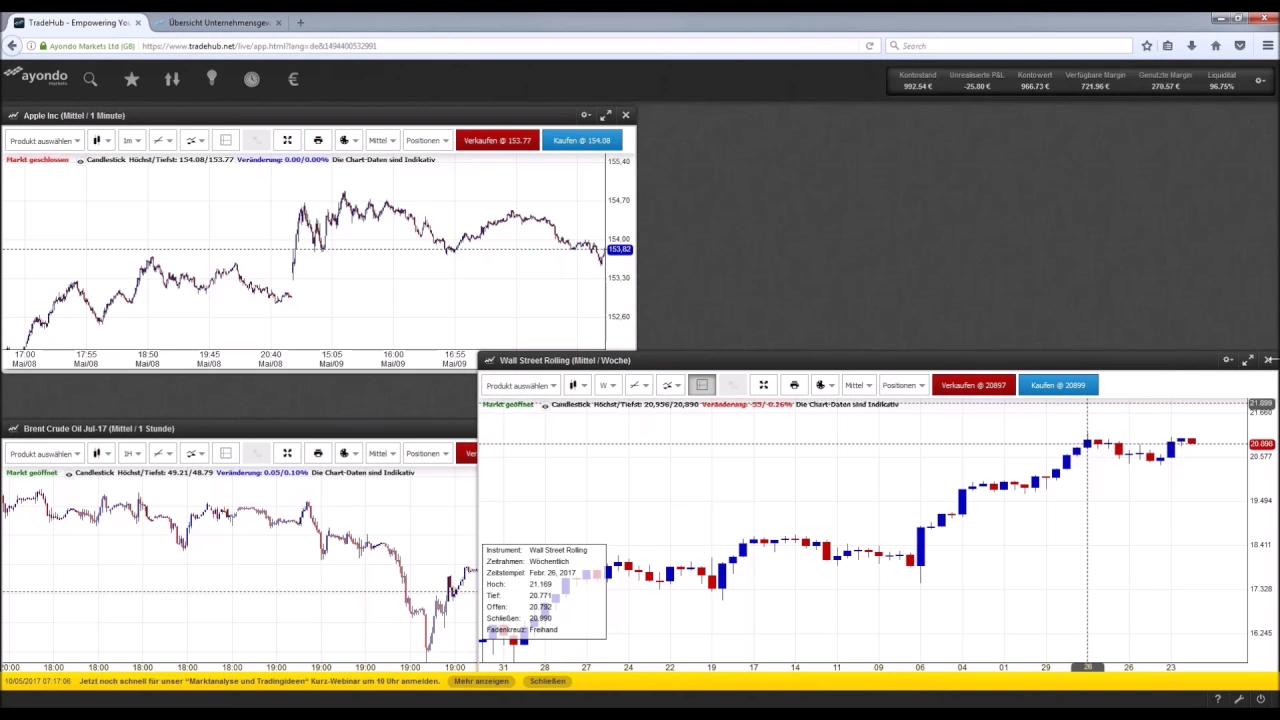Open the favorites star icon
Image resolution: width=1280 pixels, height=720 pixels.
(131, 79)
